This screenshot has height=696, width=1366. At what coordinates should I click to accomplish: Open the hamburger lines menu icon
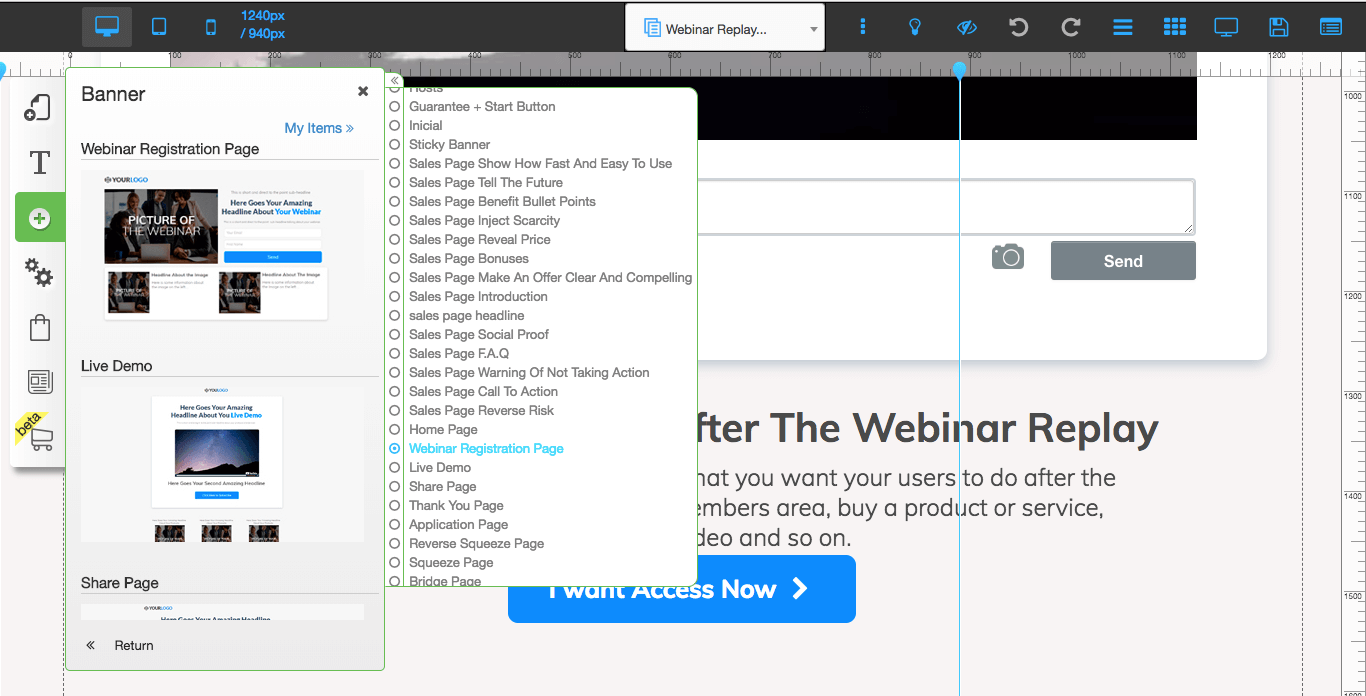[x=1123, y=27]
